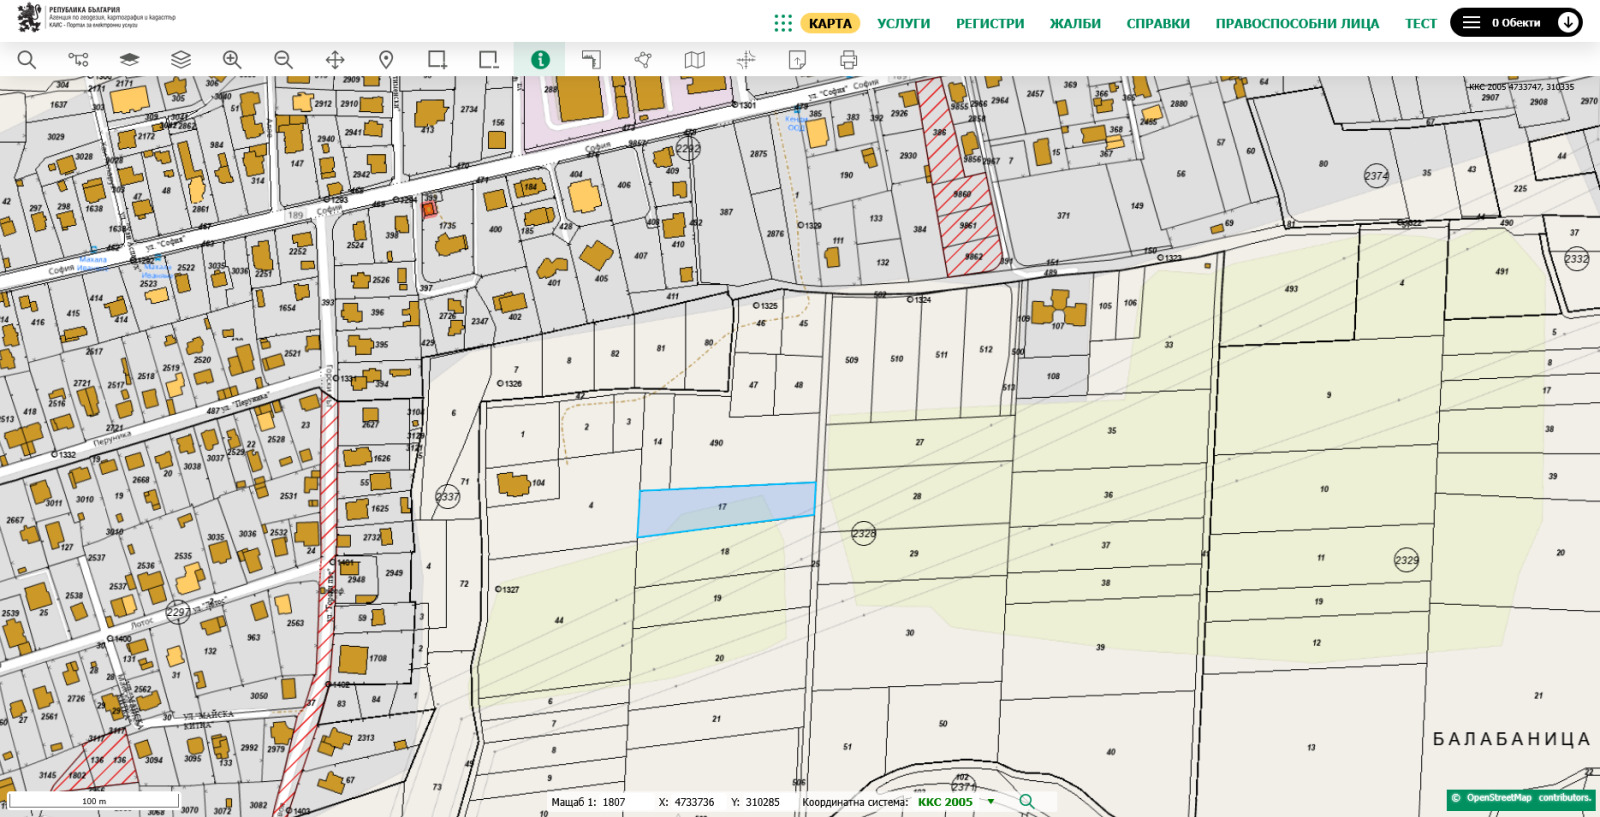The image size is (1600, 817).
Task: Select the pan/move map tool
Action: point(335,60)
